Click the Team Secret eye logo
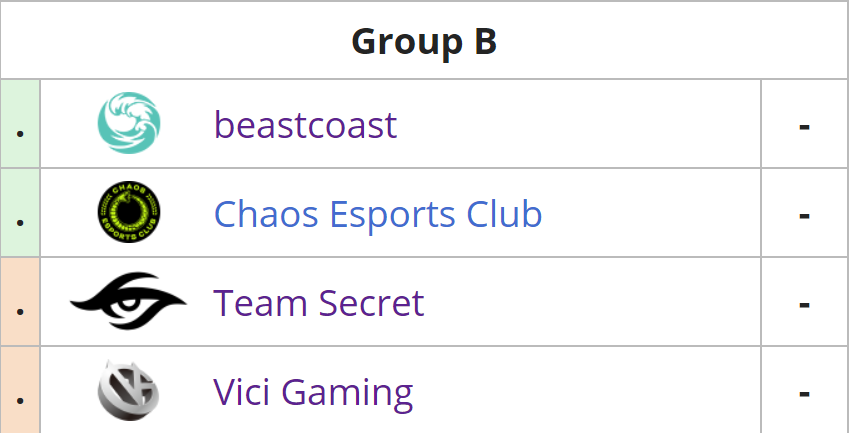Image resolution: width=849 pixels, height=433 pixels. tap(128, 301)
